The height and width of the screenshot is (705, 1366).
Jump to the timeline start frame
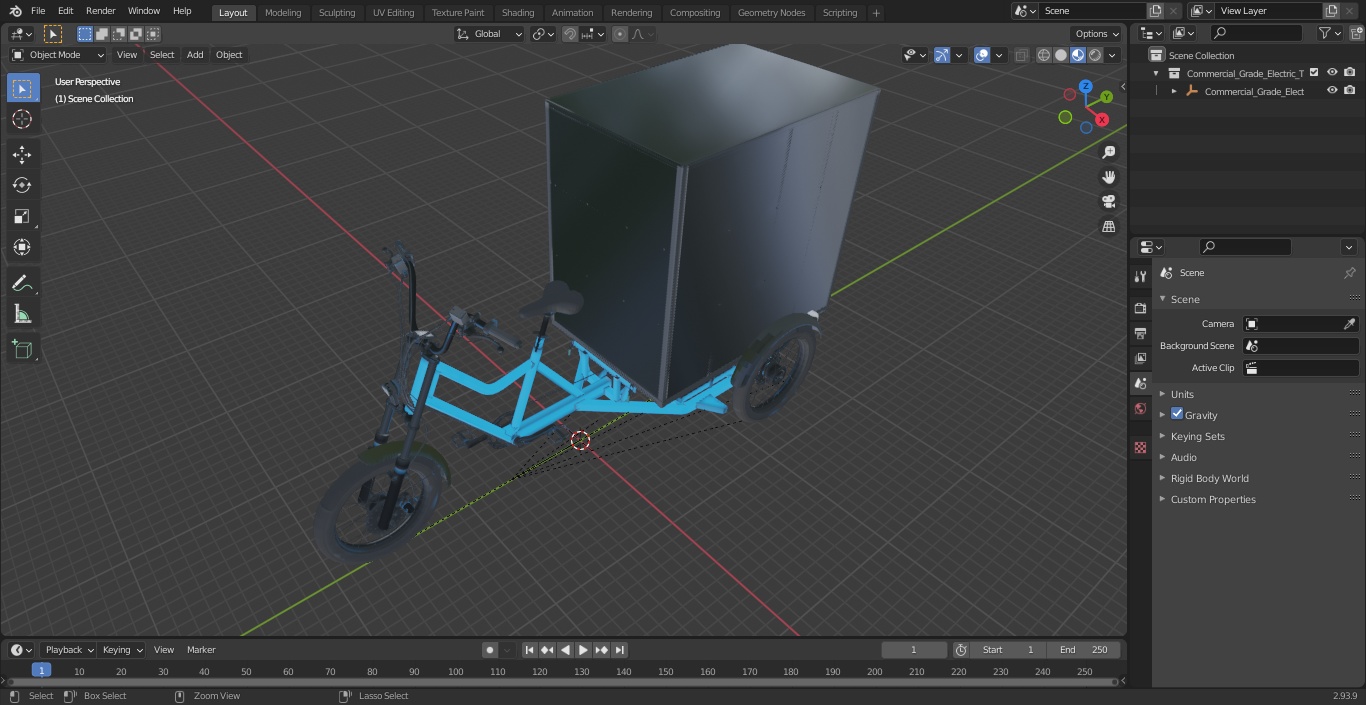tap(529, 650)
